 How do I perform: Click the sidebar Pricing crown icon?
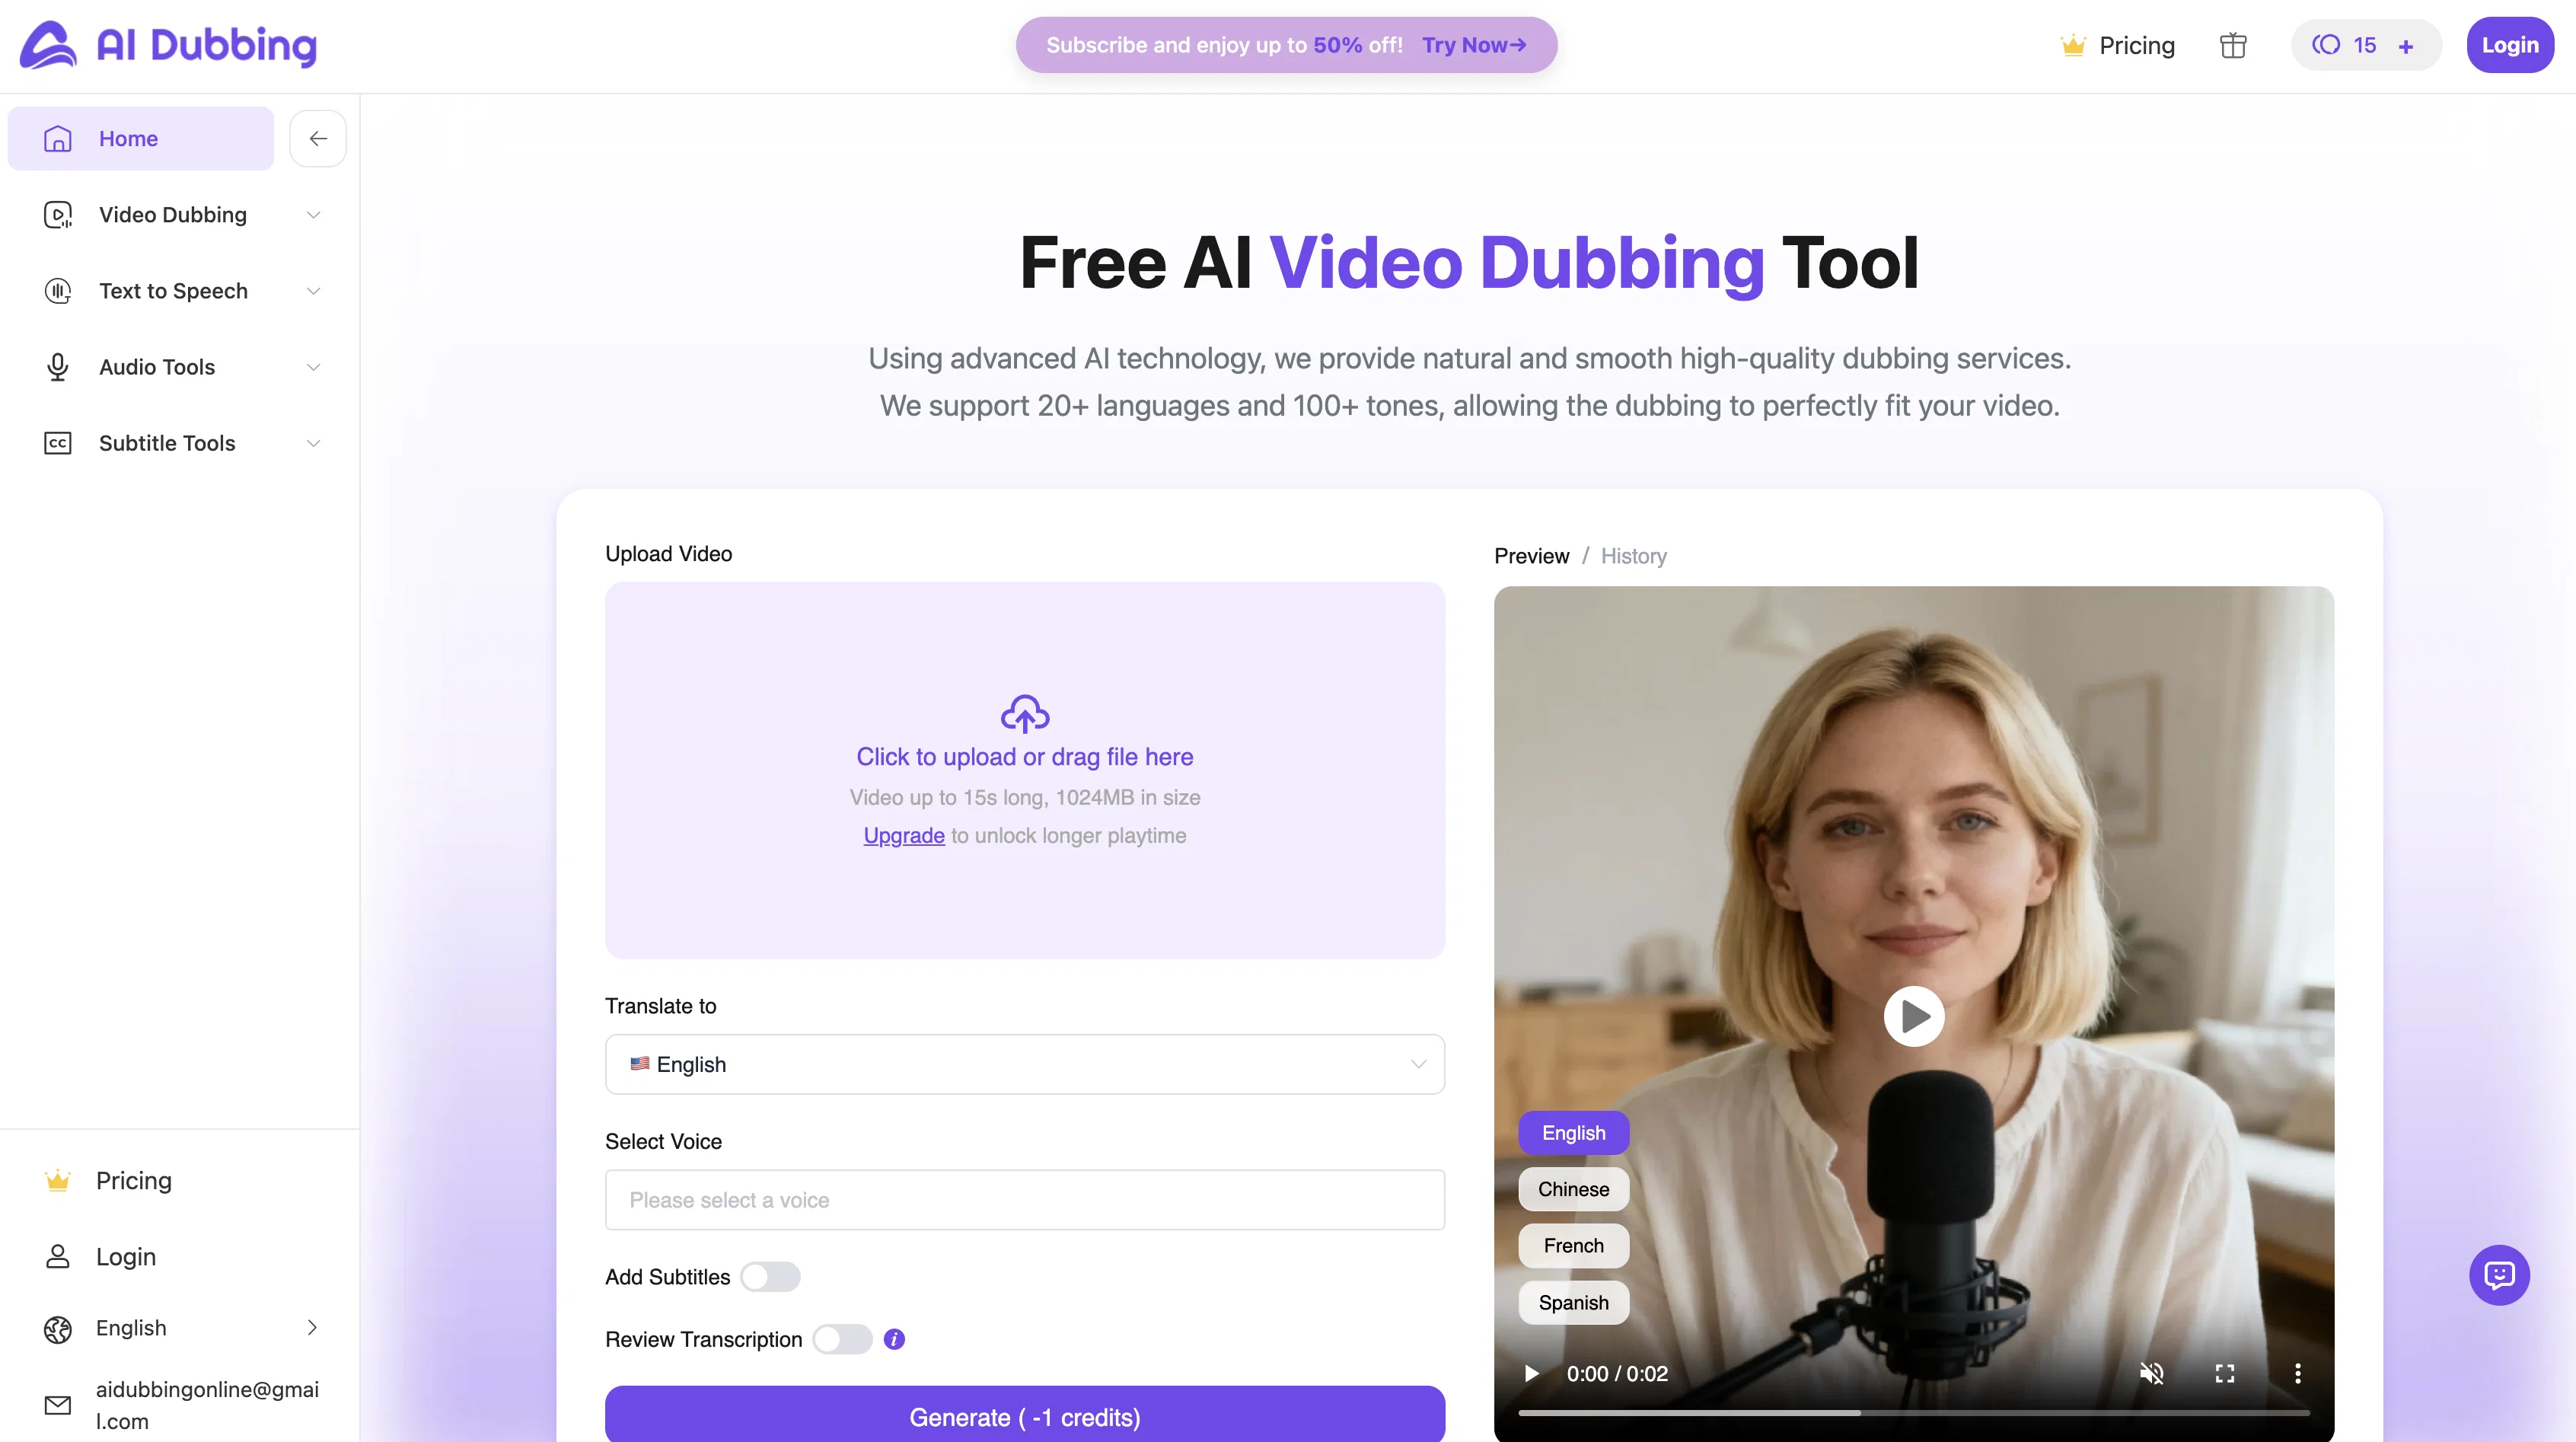pos(58,1180)
